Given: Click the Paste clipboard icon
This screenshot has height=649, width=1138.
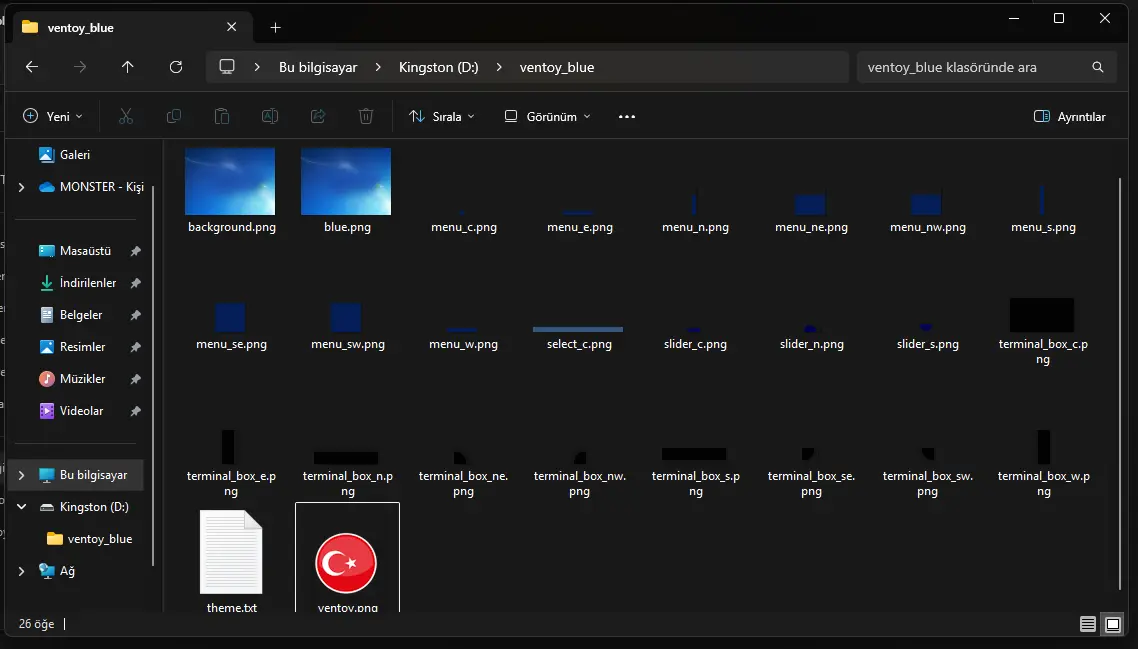Looking at the screenshot, I should pyautogui.click(x=222, y=116).
